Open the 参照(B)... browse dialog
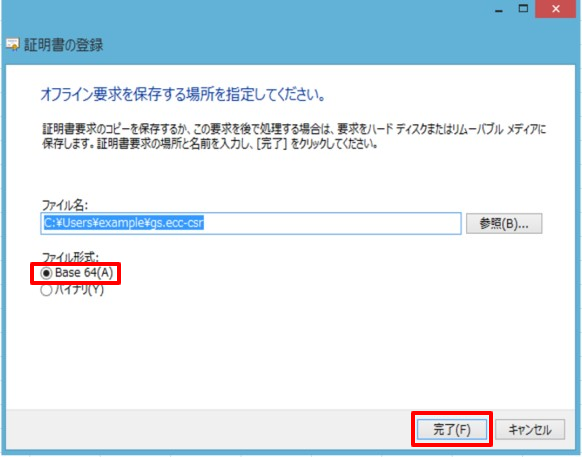This screenshot has width=582, height=457. [x=504, y=223]
